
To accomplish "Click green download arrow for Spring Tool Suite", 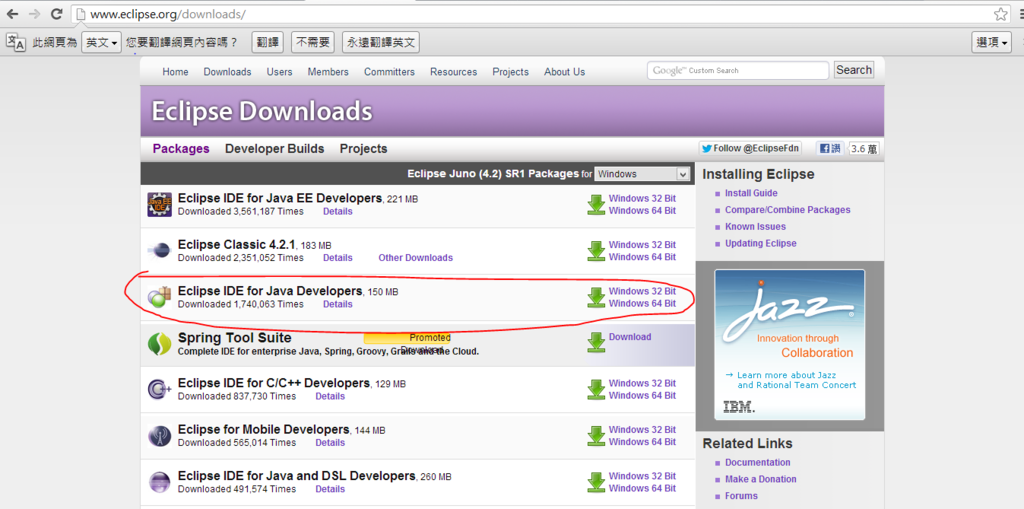I will pos(596,342).
